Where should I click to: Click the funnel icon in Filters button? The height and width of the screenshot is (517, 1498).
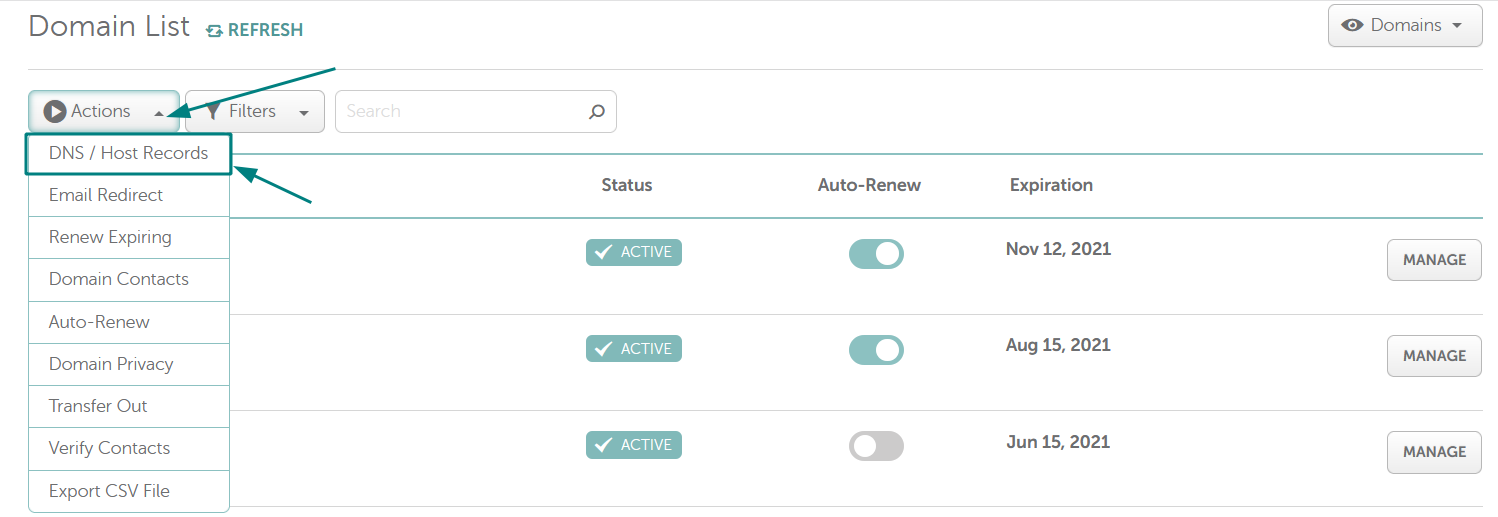pos(212,111)
